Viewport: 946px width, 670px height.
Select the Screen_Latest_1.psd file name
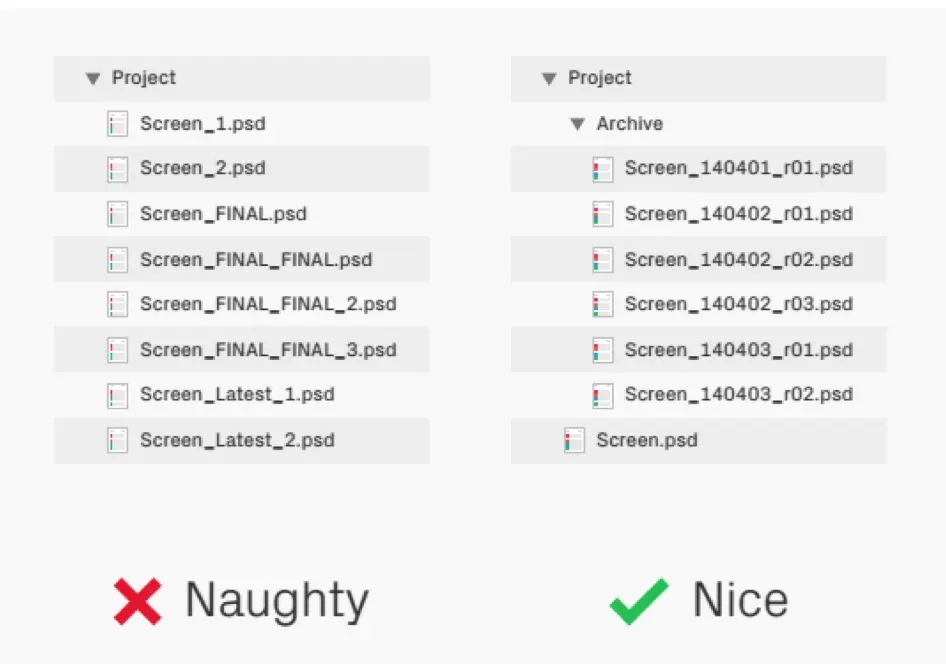click(237, 394)
